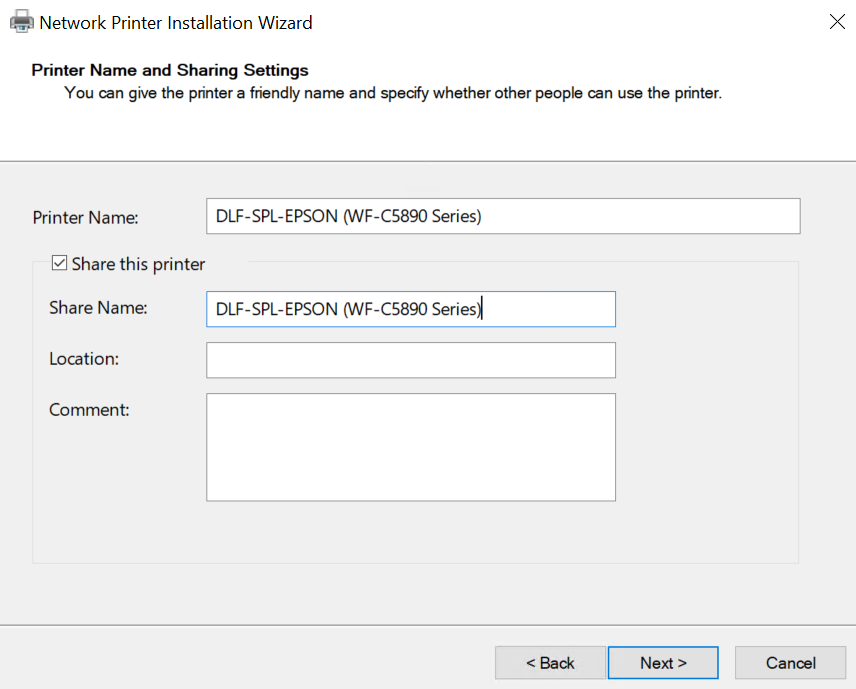Click inside the Comment text box
The width and height of the screenshot is (856, 689).
pos(410,446)
